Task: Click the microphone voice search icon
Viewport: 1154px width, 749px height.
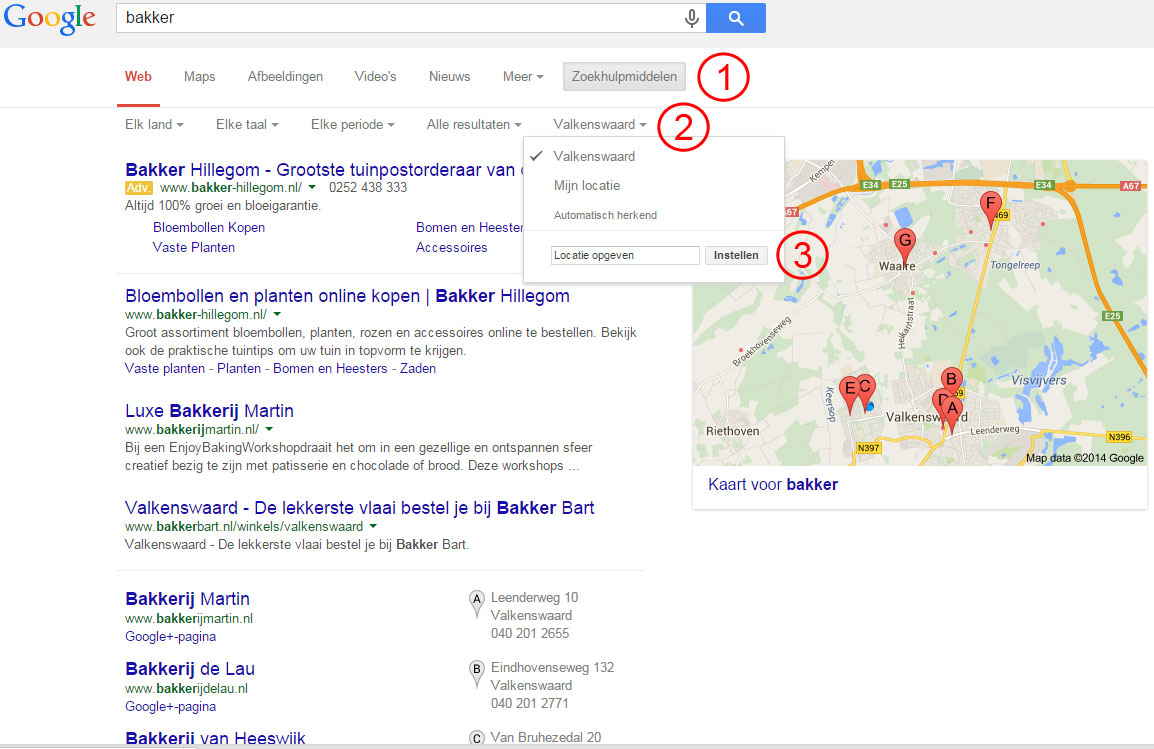Action: [x=691, y=18]
